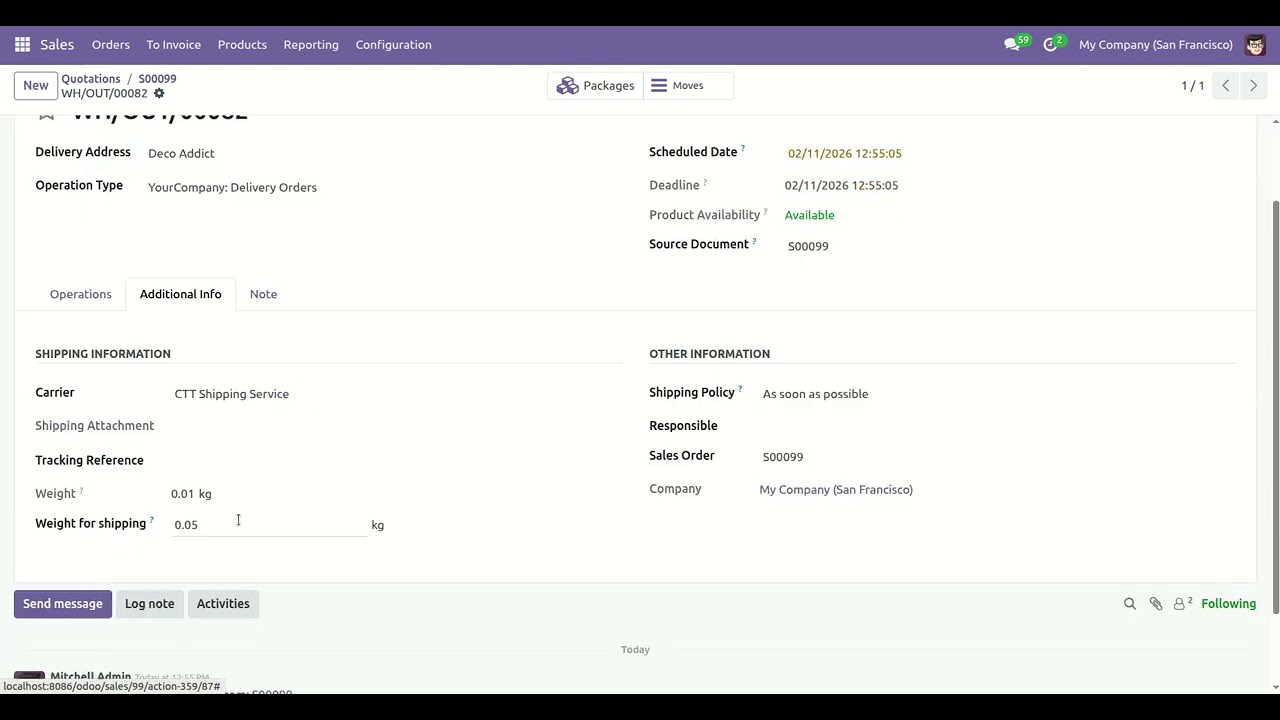Open the gear actions menu next to WH/OUT/00082
This screenshot has width=1280, height=720.
click(x=159, y=94)
